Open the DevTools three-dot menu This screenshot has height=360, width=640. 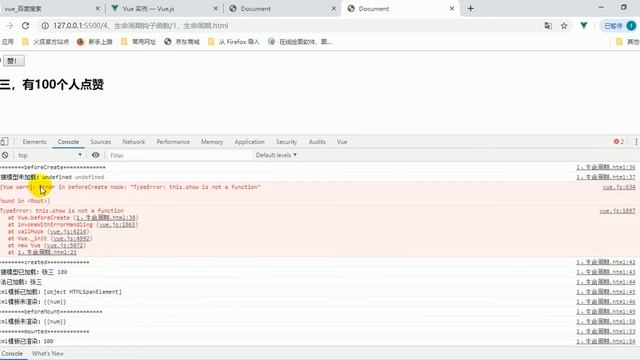coord(636,142)
